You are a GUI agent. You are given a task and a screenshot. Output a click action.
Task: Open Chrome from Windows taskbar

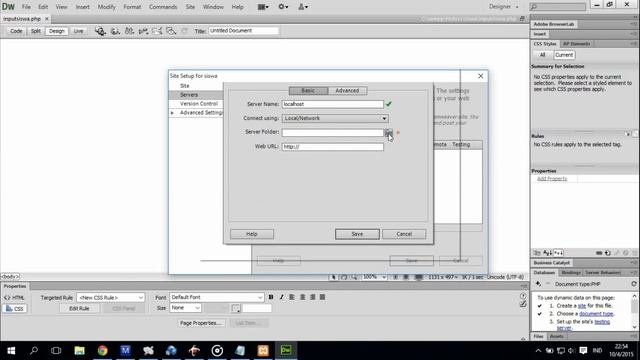click(x=102, y=350)
